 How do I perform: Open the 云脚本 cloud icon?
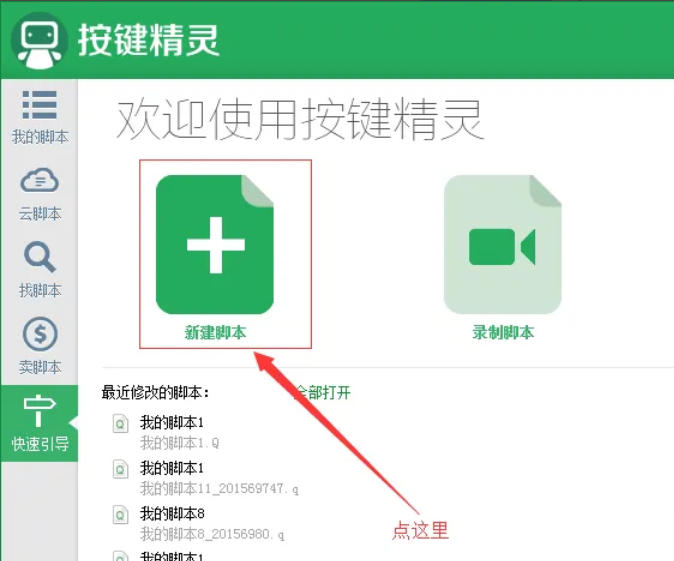(39, 181)
